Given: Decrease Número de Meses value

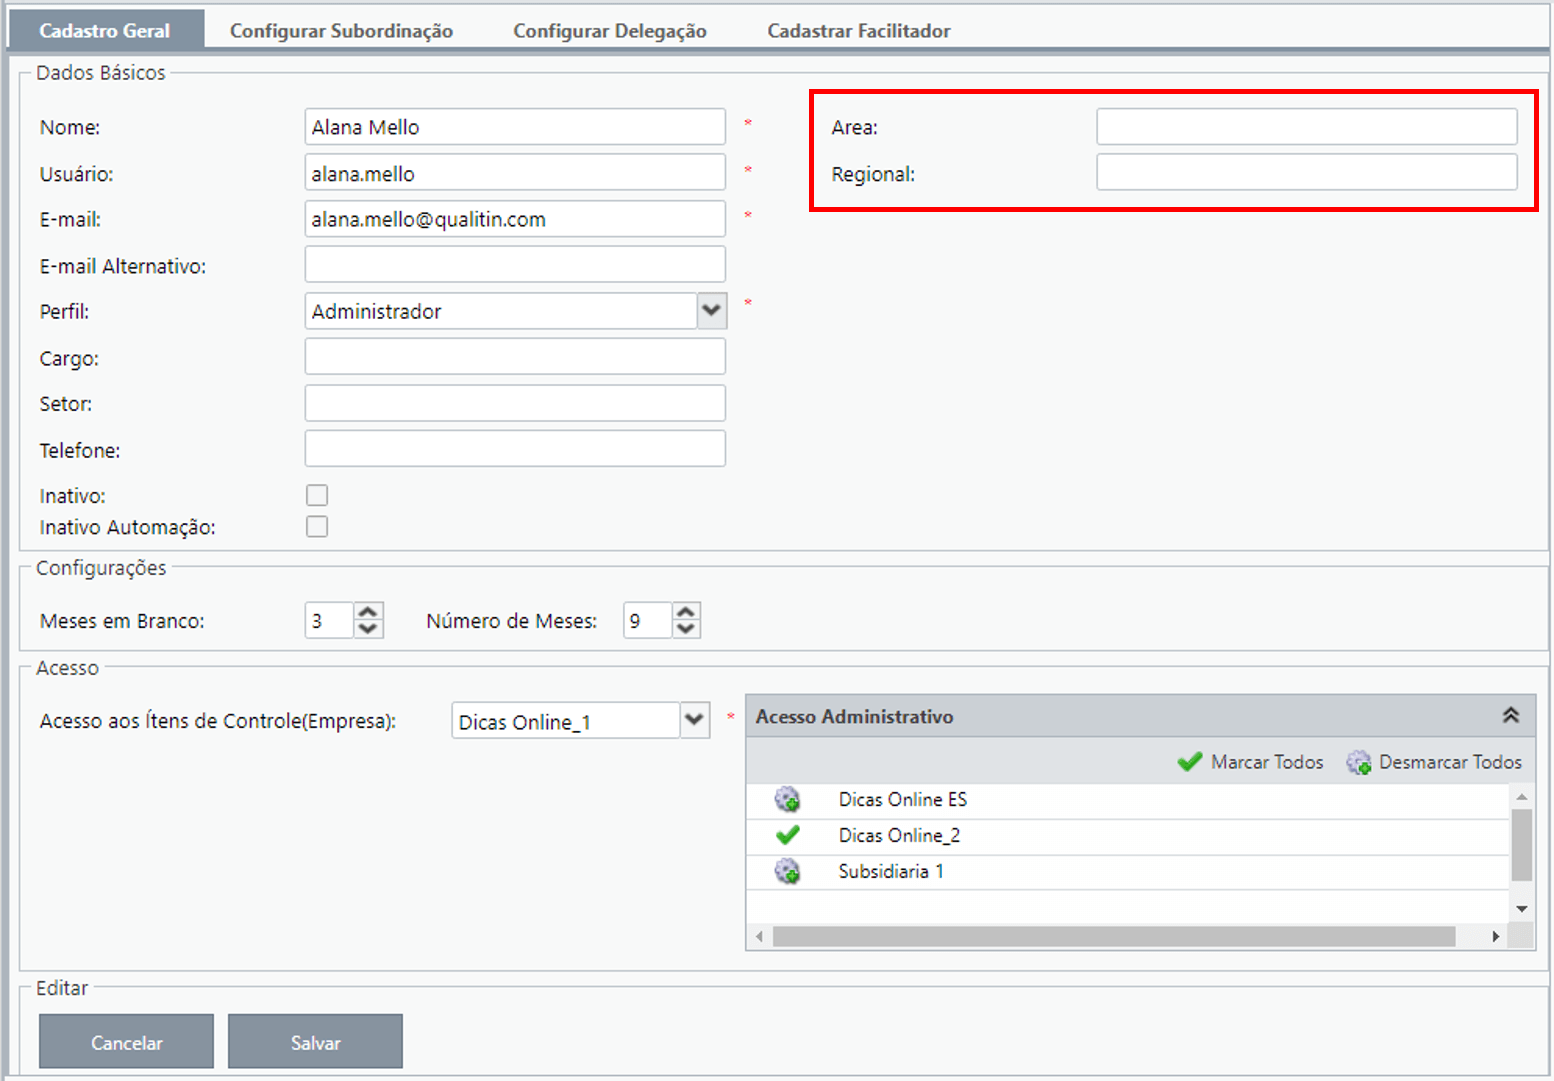Looking at the screenshot, I should coord(686,629).
